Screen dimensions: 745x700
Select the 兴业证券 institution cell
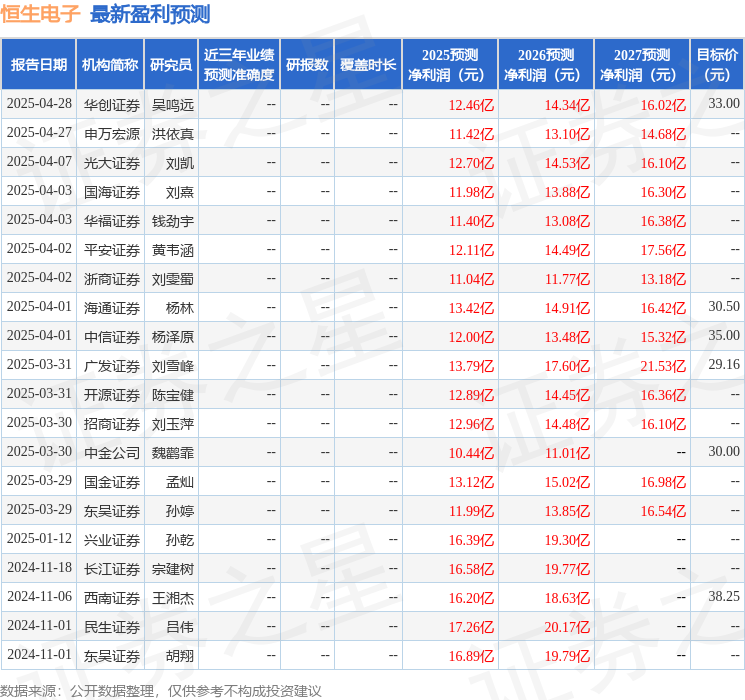point(112,540)
